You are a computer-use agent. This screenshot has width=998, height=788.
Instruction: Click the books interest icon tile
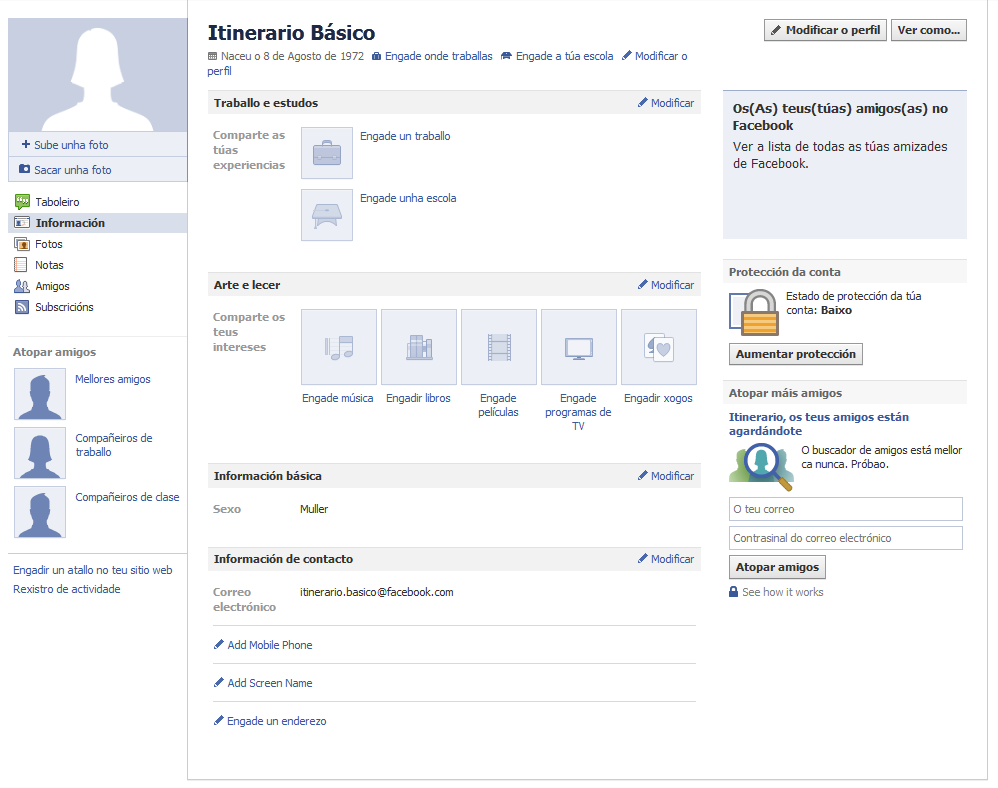point(419,347)
